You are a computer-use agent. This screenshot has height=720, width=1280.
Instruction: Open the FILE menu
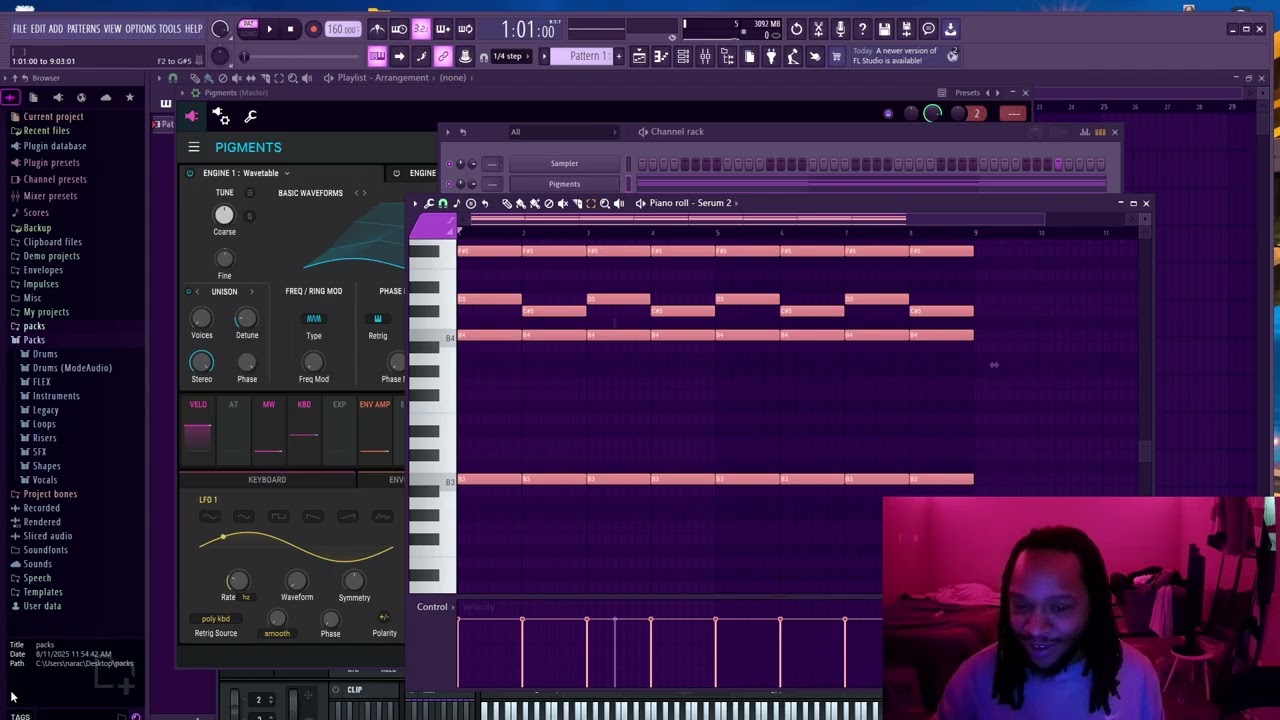19,29
